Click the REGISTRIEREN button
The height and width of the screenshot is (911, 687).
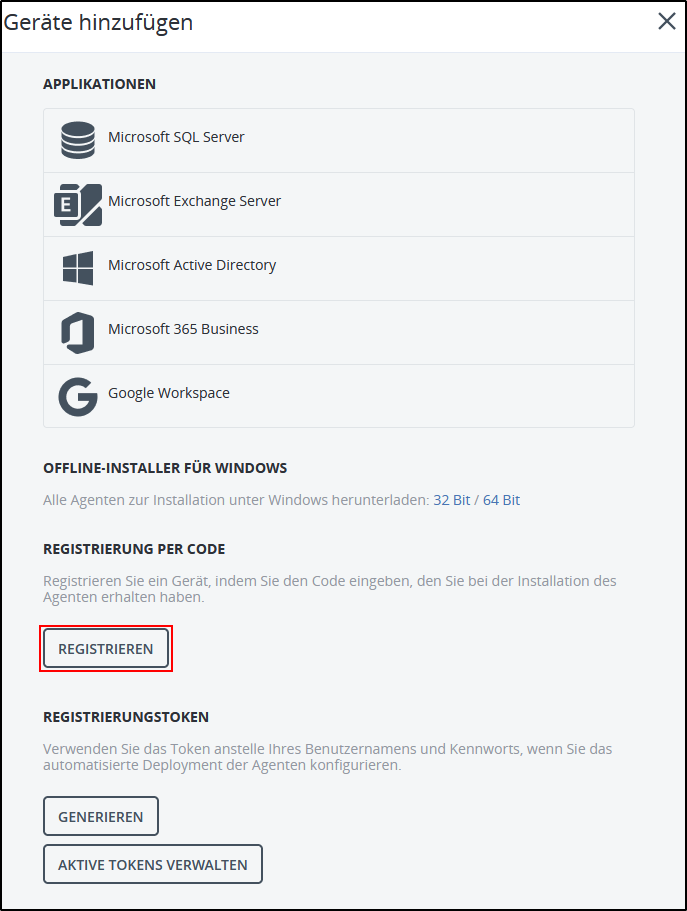(x=105, y=648)
